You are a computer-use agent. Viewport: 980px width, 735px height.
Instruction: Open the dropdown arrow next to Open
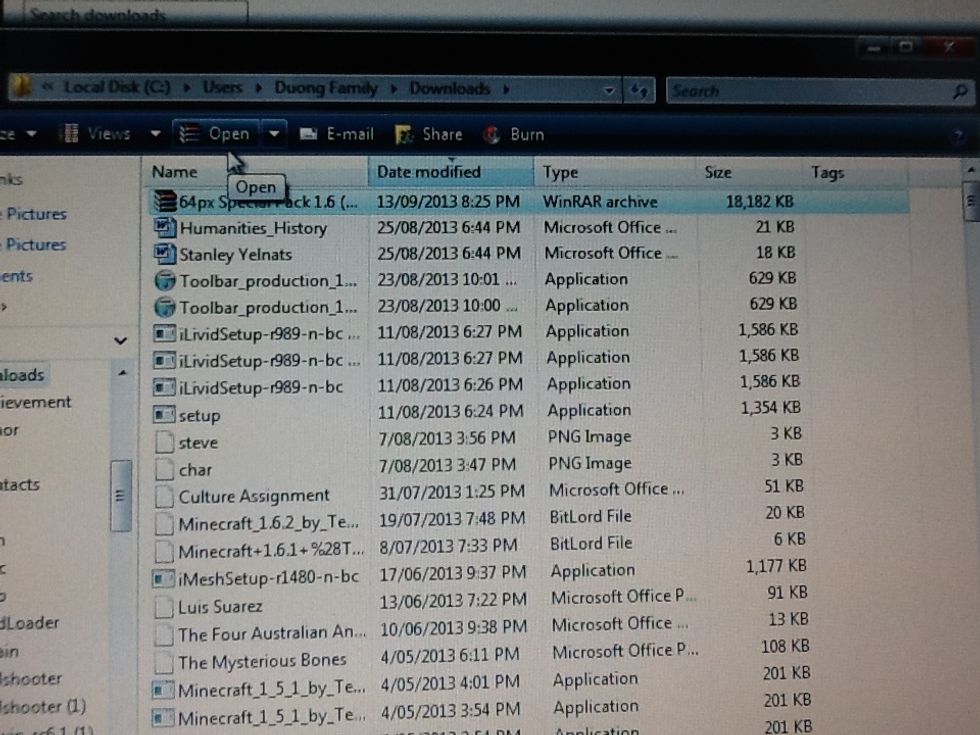coord(274,133)
